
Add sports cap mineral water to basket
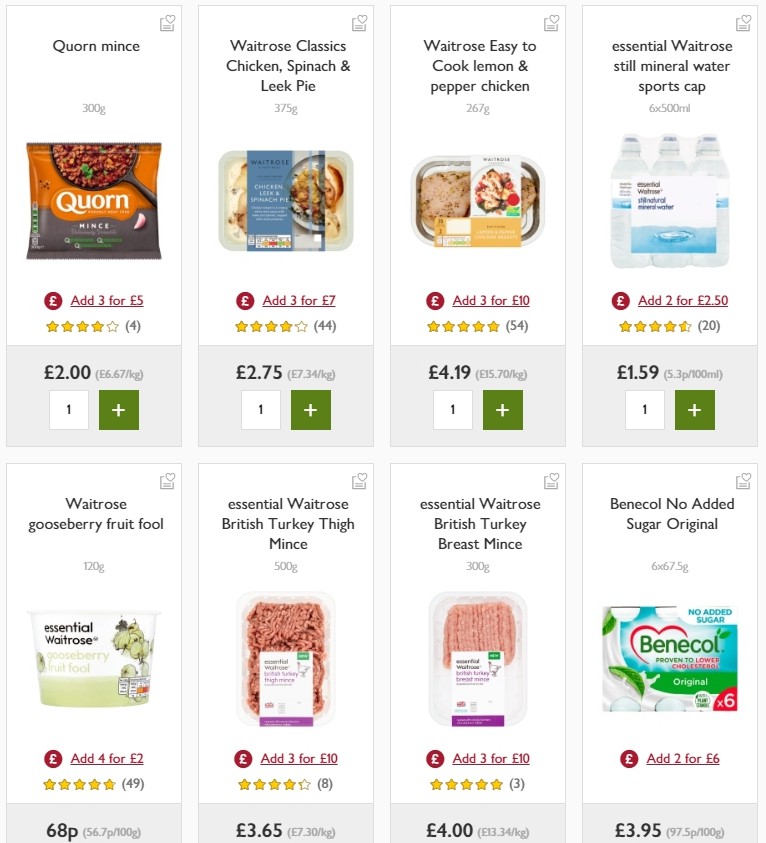point(695,409)
